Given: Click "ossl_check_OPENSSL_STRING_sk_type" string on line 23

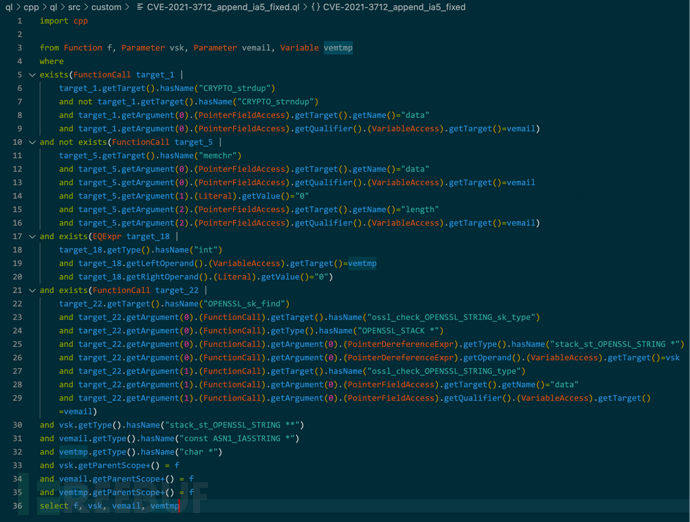Looking at the screenshot, I should (451, 317).
